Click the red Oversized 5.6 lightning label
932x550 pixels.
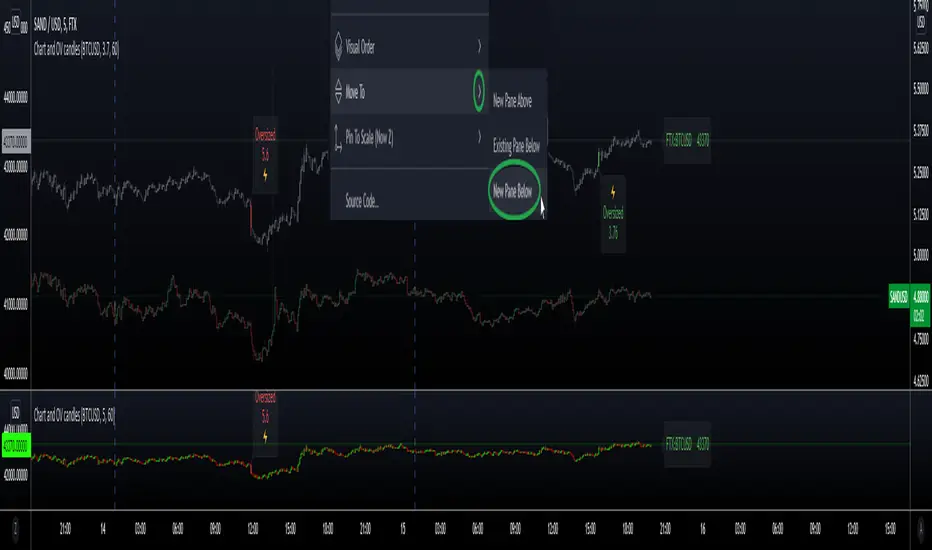pyautogui.click(x=265, y=155)
